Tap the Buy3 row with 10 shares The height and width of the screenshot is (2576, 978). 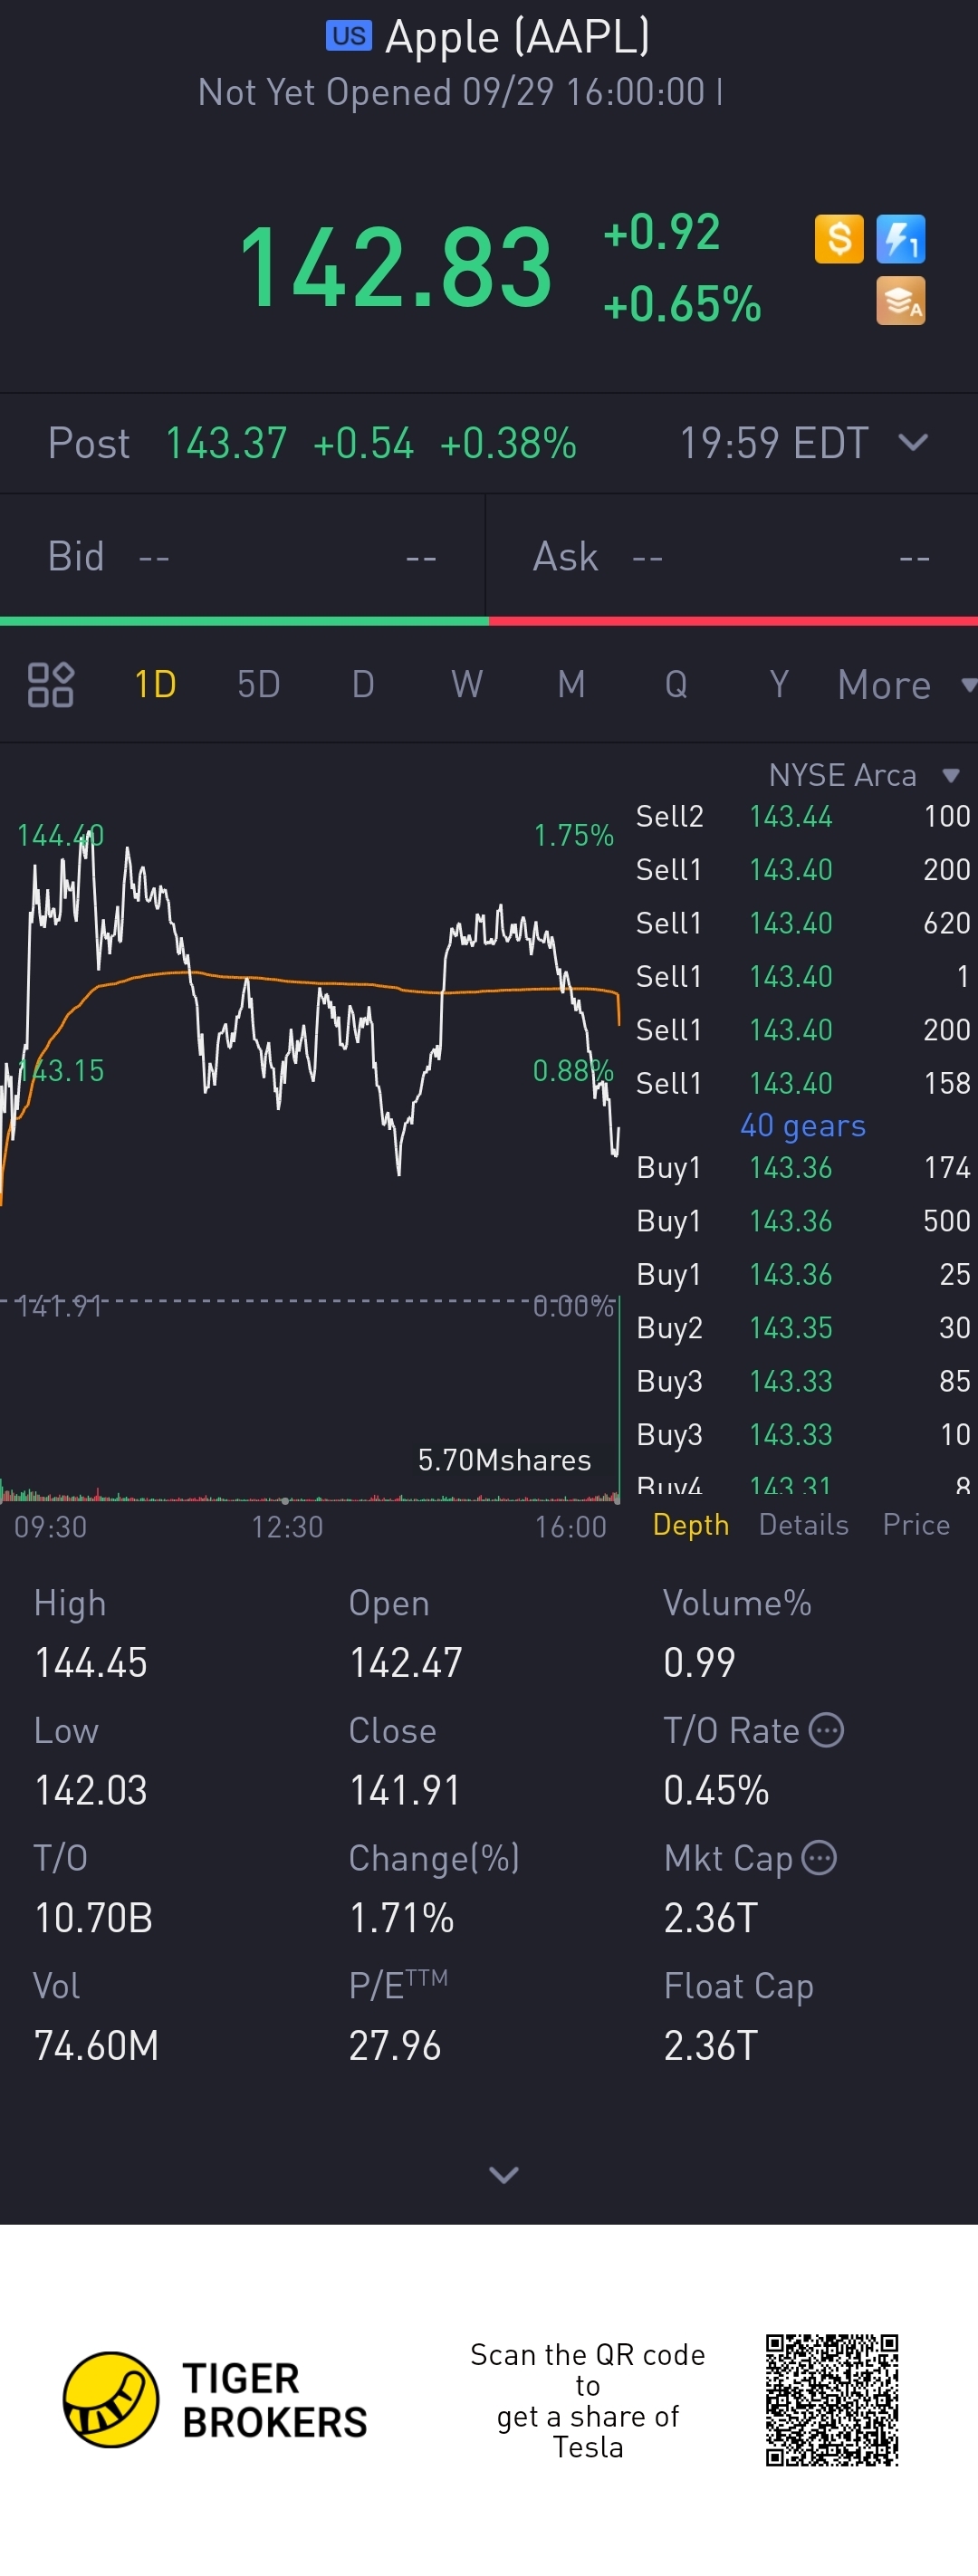click(x=803, y=1435)
